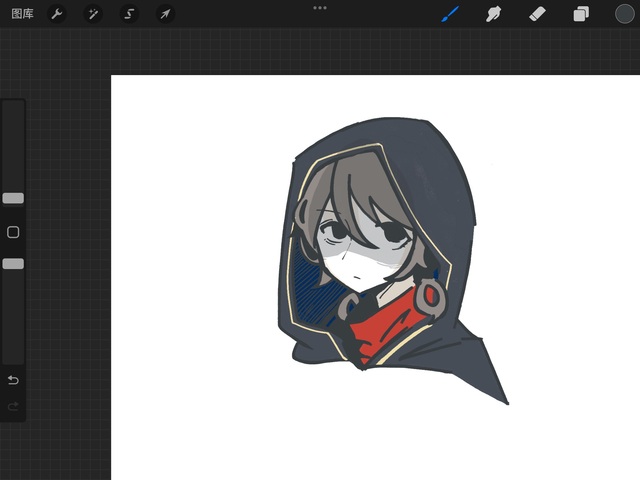Screen dimensions: 640x480
Task: Select the Smudge finger tool
Action: pos(493,14)
